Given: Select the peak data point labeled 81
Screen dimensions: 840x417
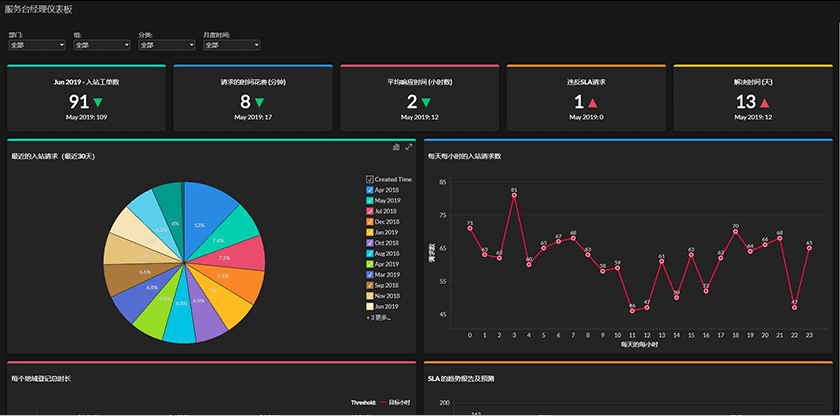Looking at the screenshot, I should pyautogui.click(x=514, y=195).
